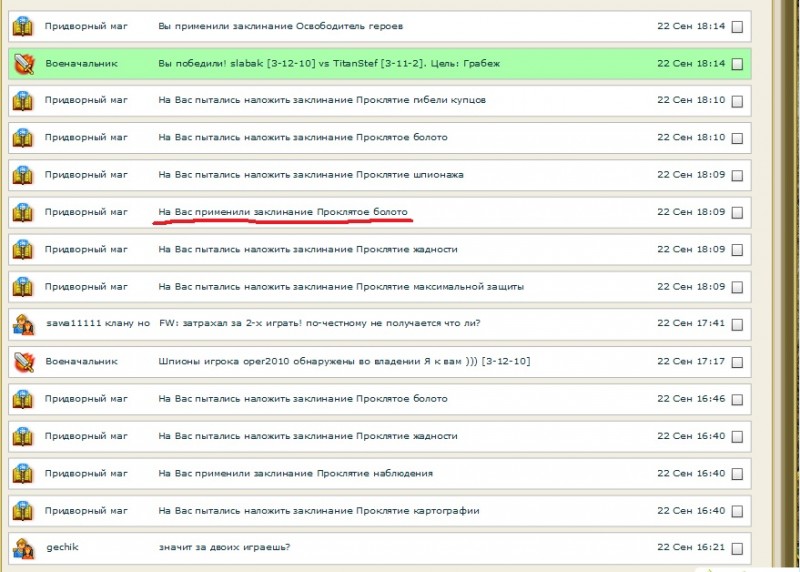The width and height of the screenshot is (800, 572).
Task: Mark the checkbox for the Проклятие наблюдения row
Action: pyautogui.click(x=737, y=474)
